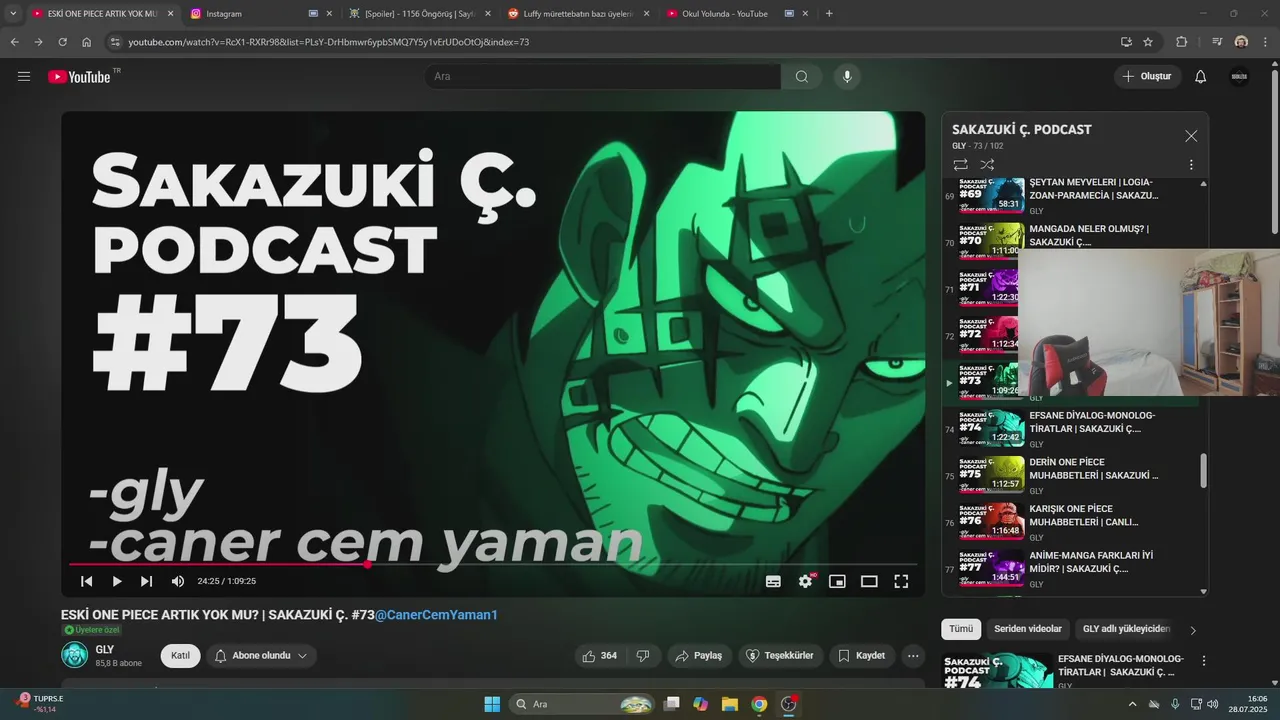Show more filter chips with arrow
The height and width of the screenshot is (720, 1280).
click(x=1192, y=630)
